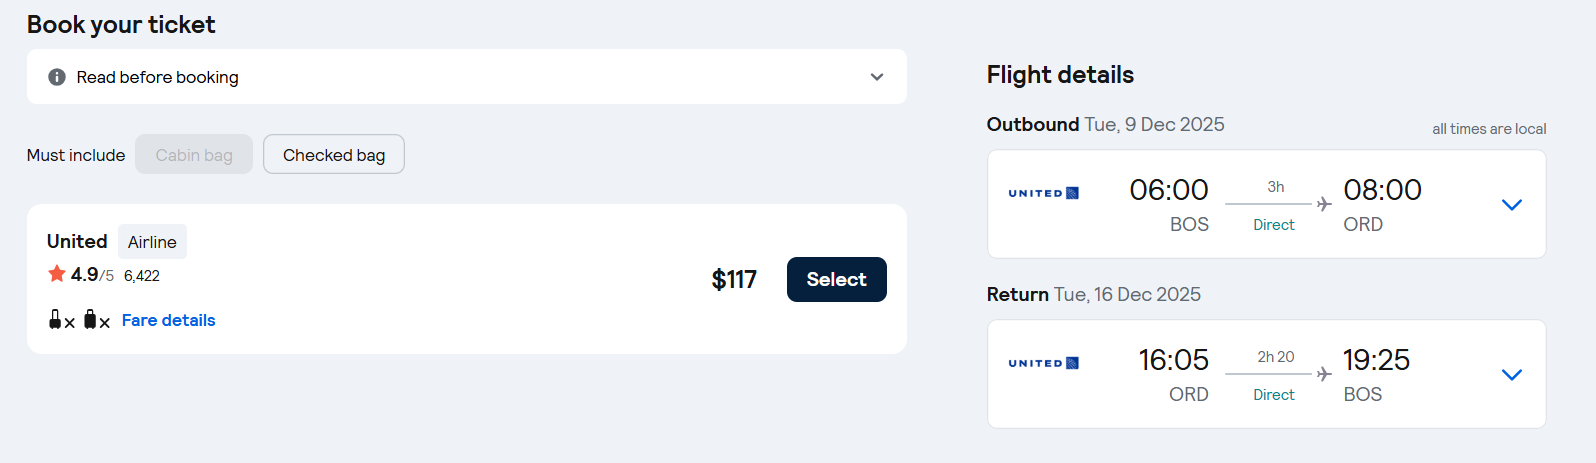Click the Airline tag next to United
Image resolution: width=1596 pixels, height=463 pixels.
click(x=152, y=242)
